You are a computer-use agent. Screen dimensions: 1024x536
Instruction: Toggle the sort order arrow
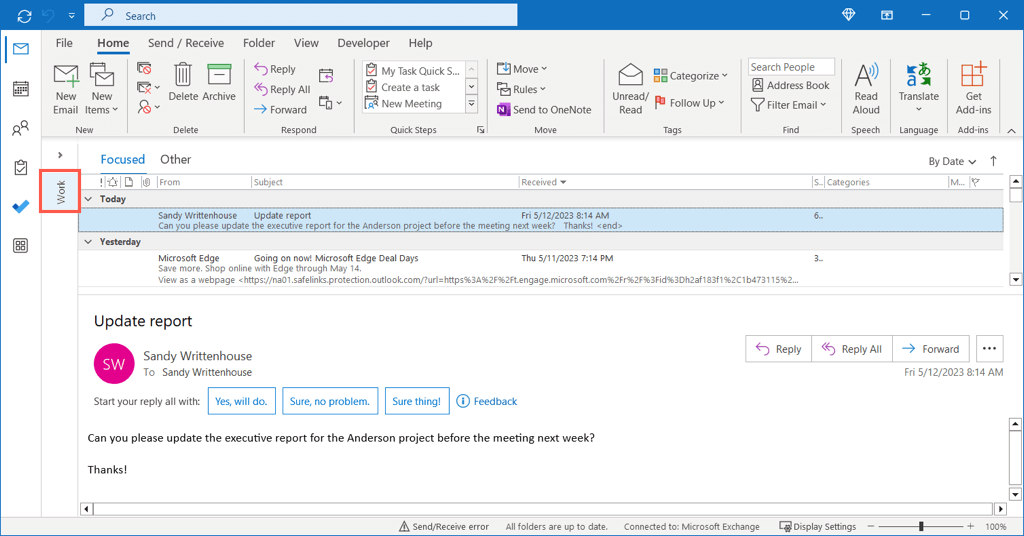pyautogui.click(x=993, y=161)
